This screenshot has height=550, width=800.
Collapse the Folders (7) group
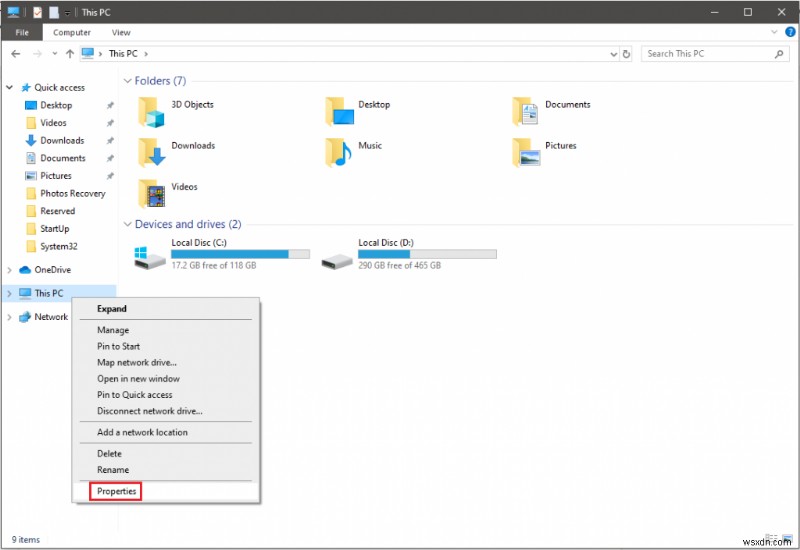pos(128,81)
